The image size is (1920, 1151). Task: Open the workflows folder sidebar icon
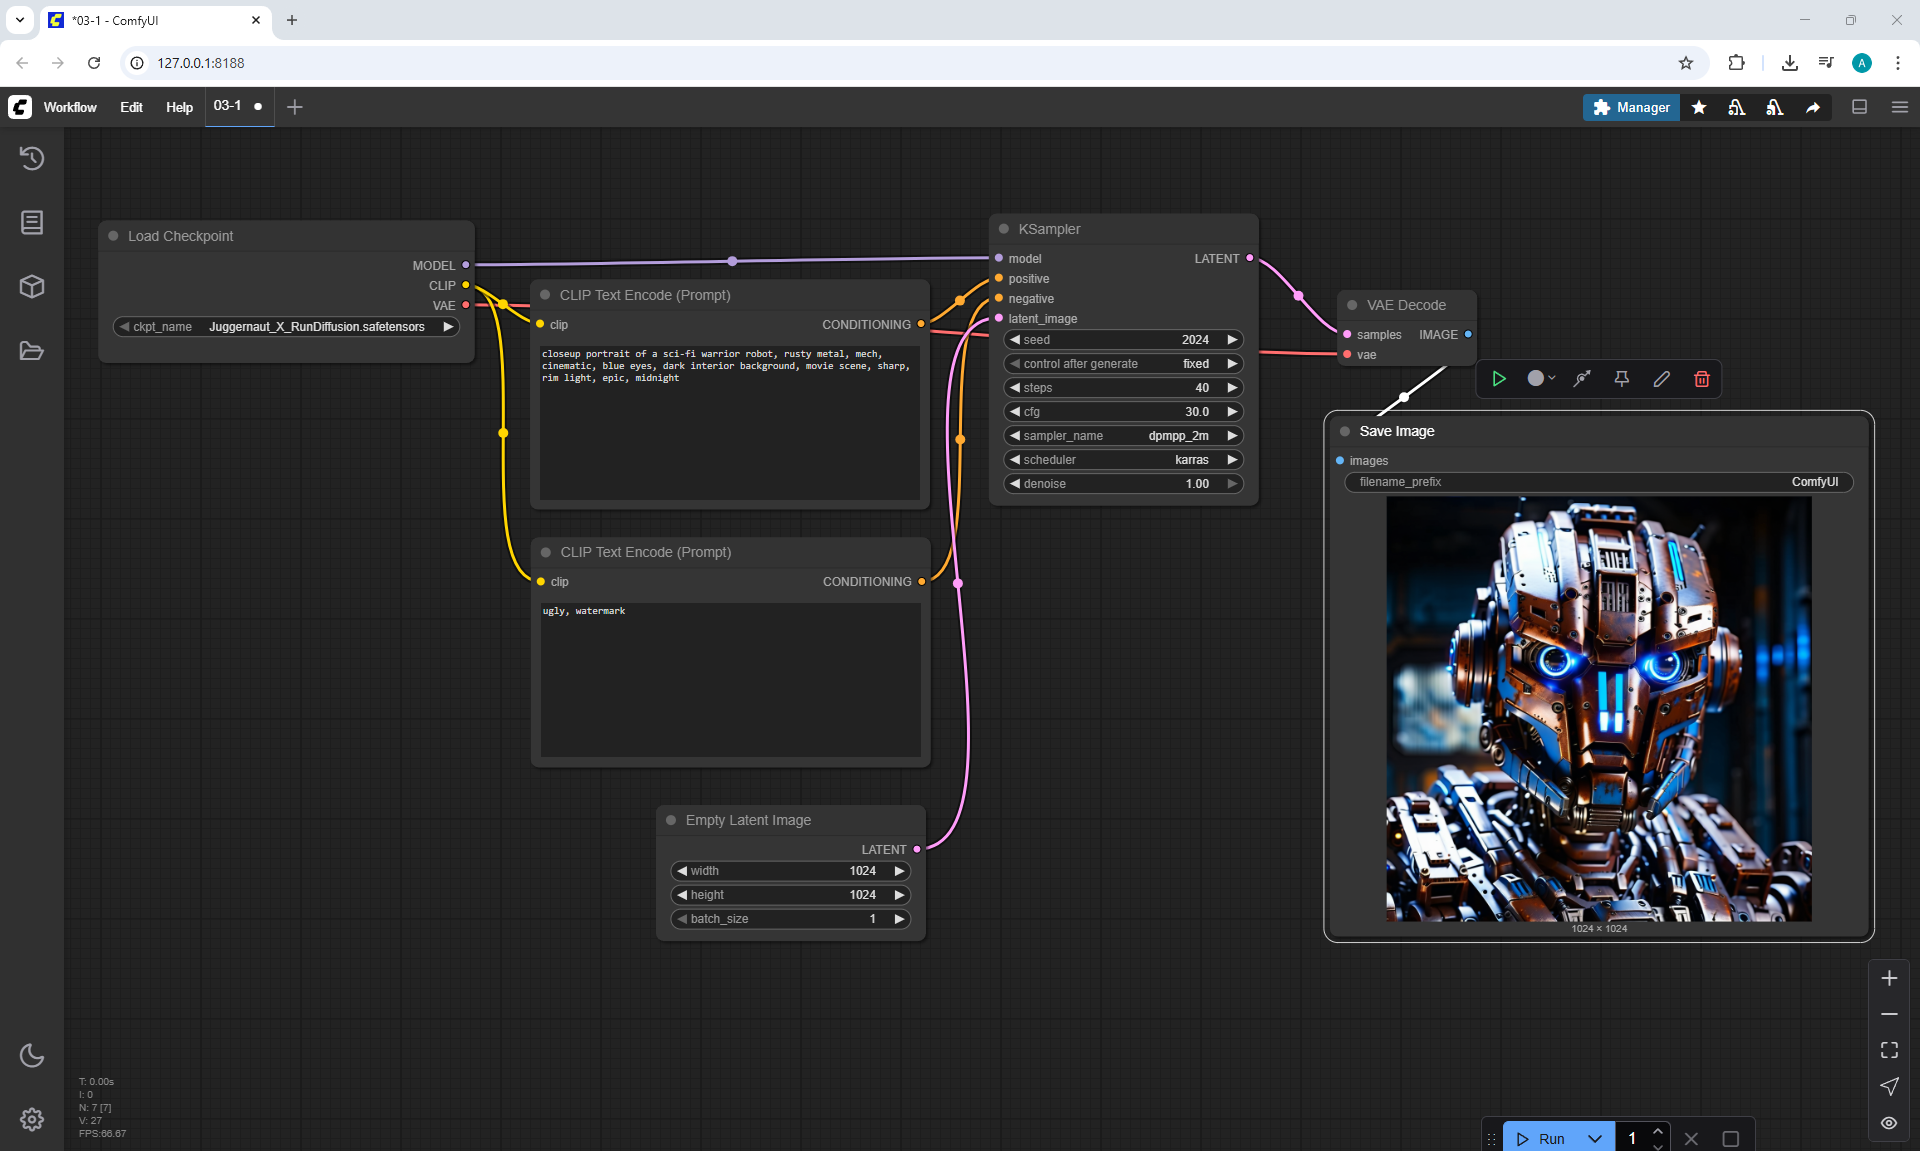click(x=32, y=351)
